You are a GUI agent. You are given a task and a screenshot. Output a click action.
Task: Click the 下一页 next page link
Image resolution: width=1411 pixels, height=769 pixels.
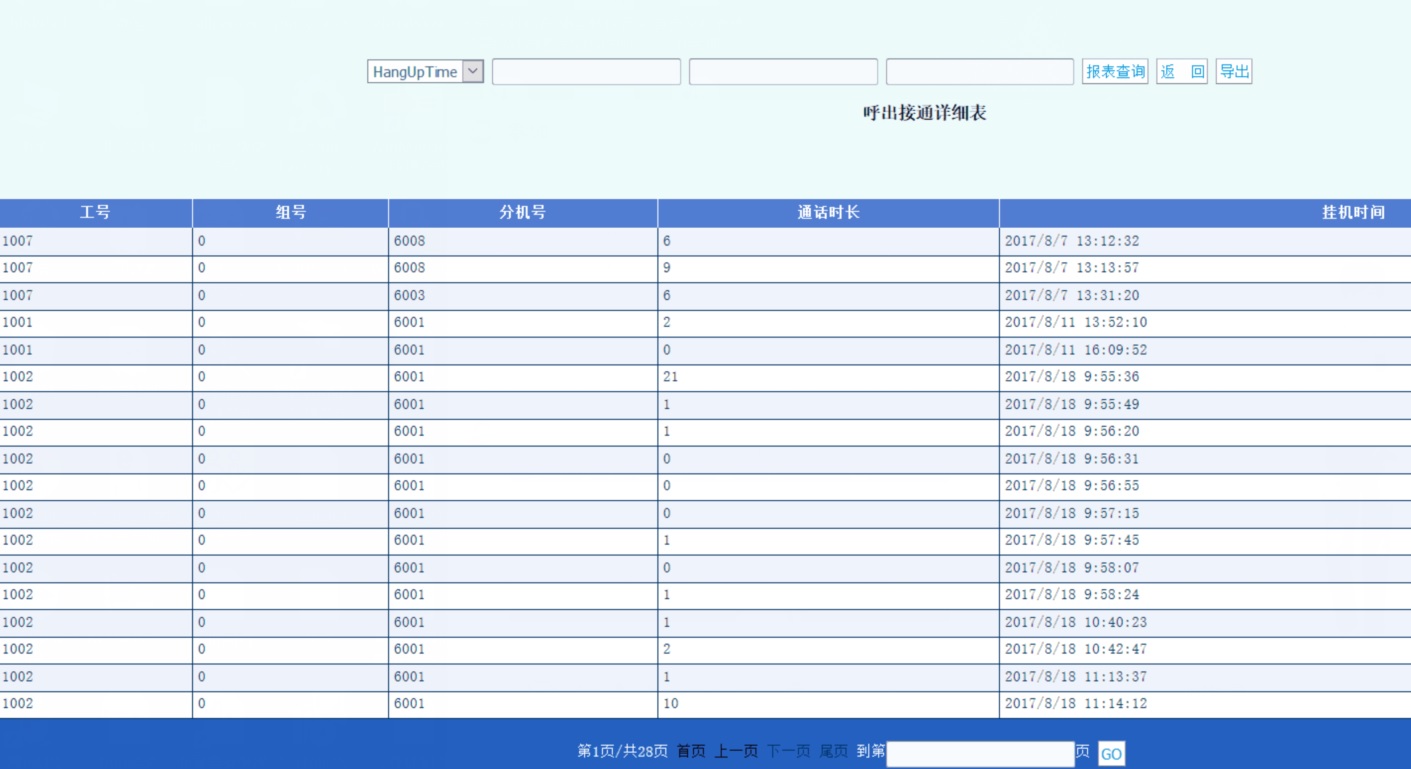click(x=788, y=751)
